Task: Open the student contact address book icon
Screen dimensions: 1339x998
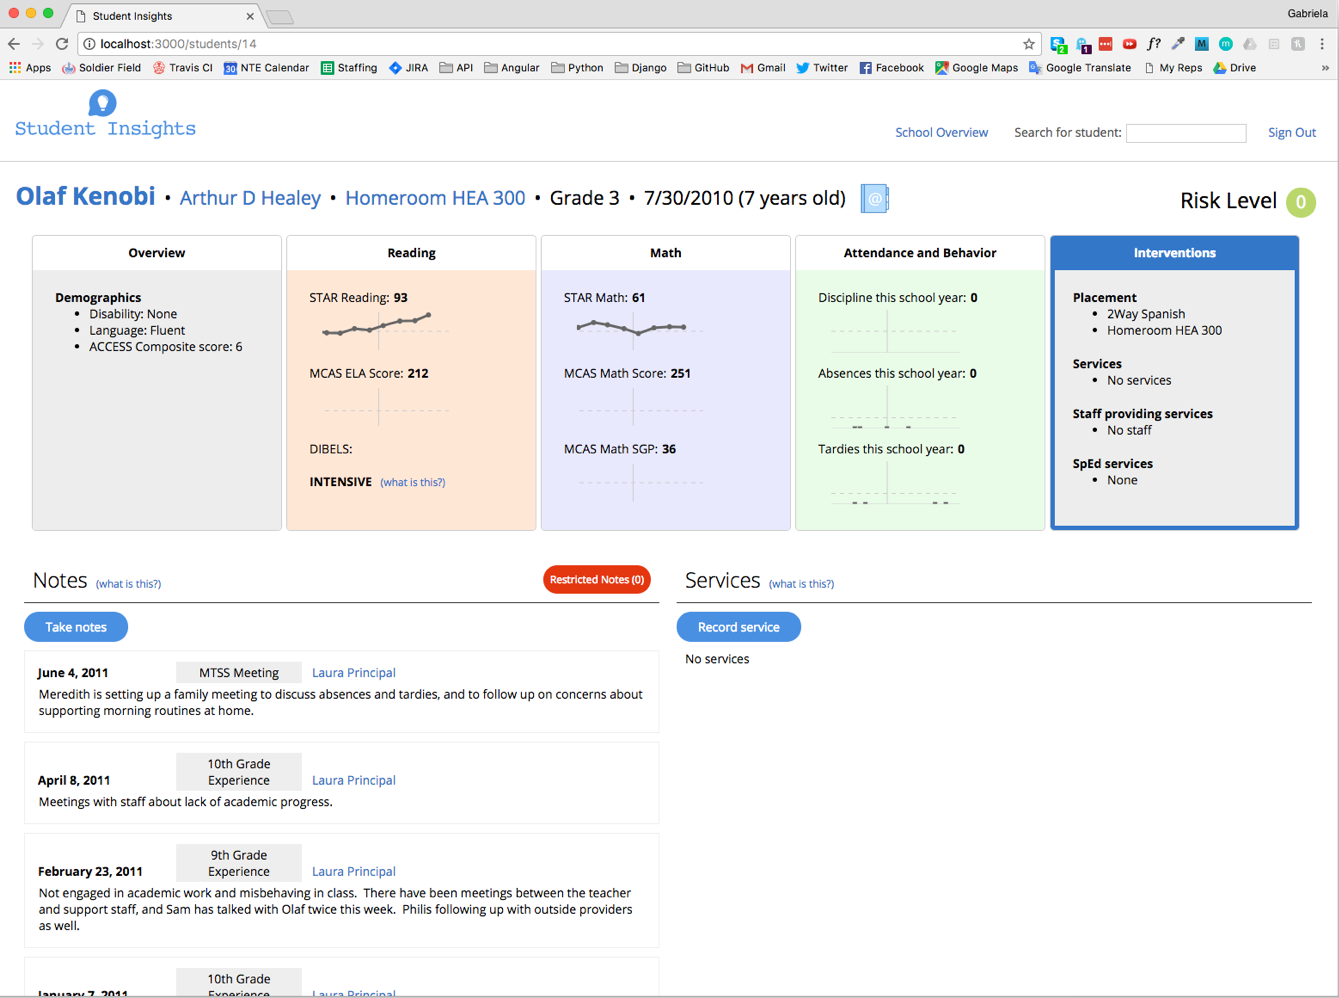Action: [874, 197]
